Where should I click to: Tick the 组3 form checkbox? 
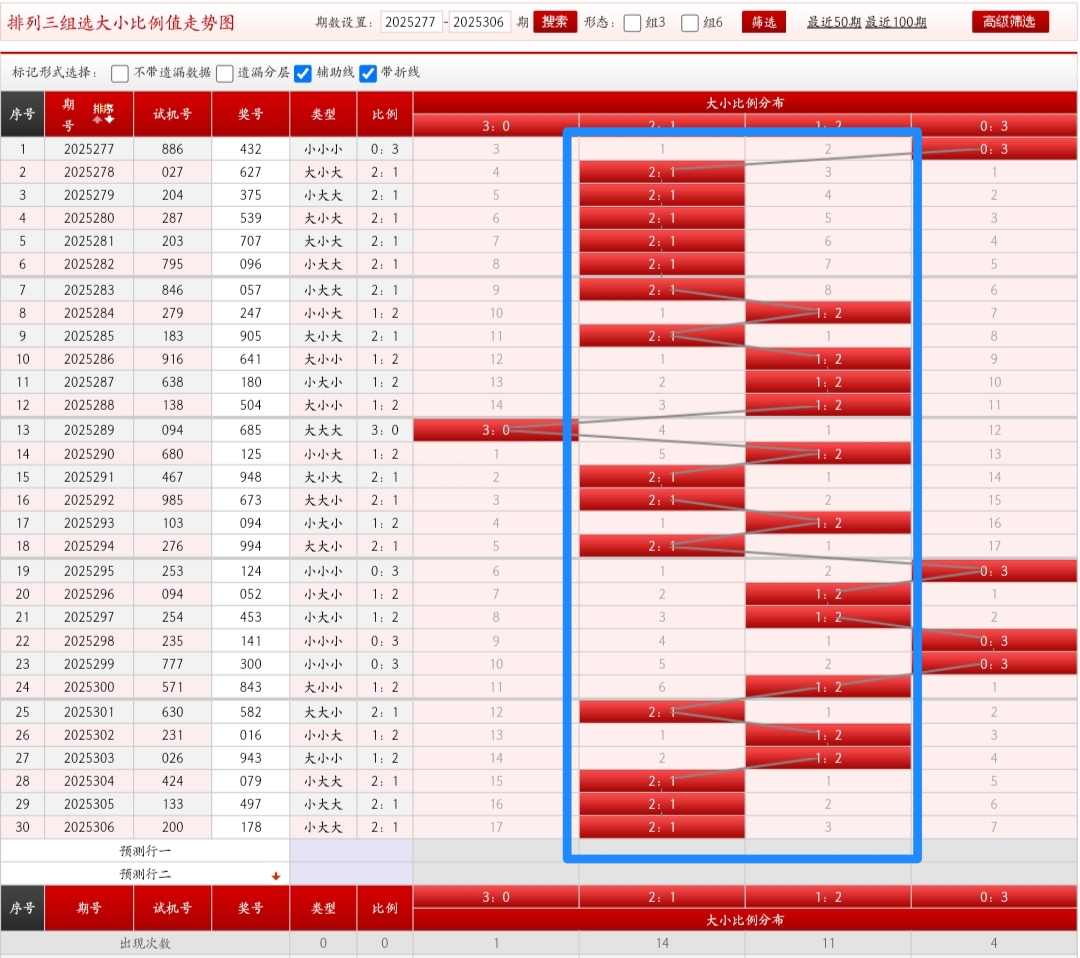(x=632, y=23)
